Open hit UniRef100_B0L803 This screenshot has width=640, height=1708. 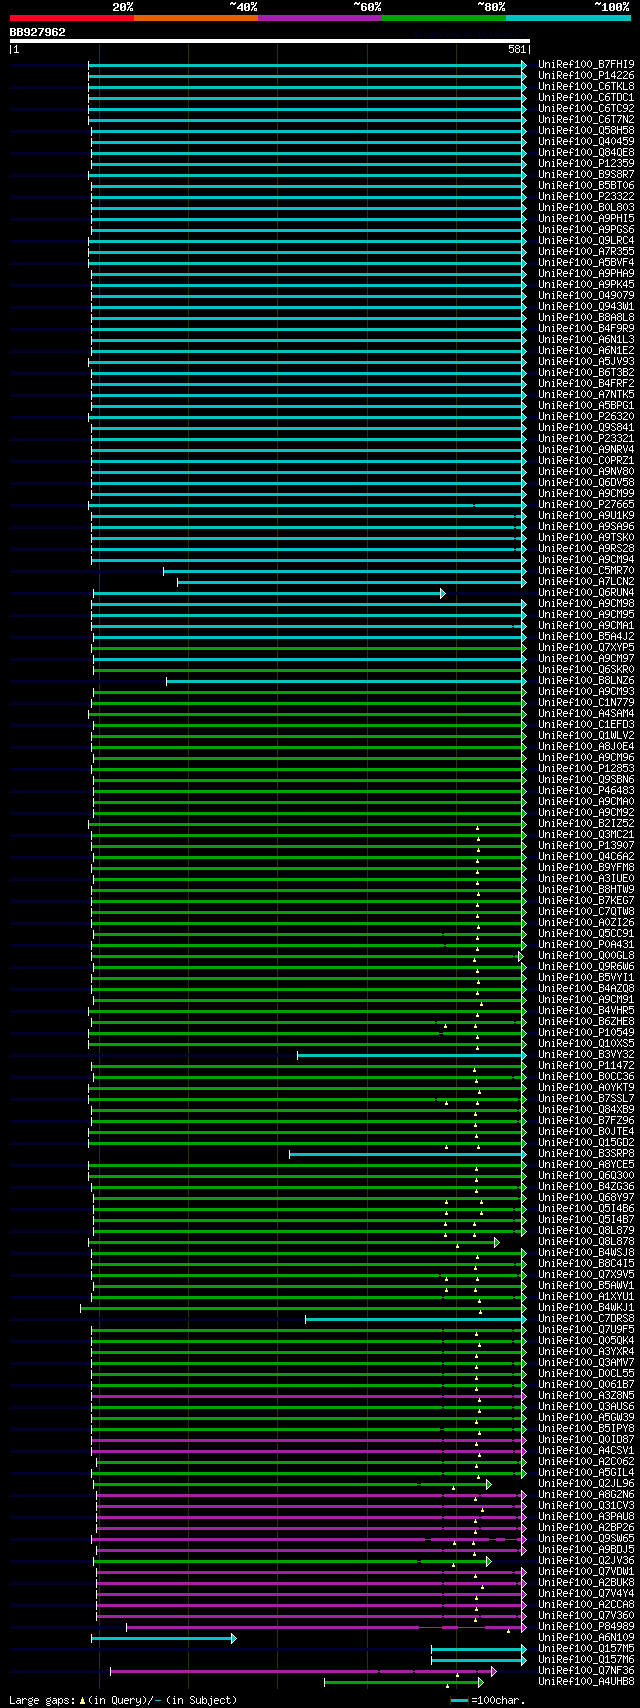tap(586, 208)
